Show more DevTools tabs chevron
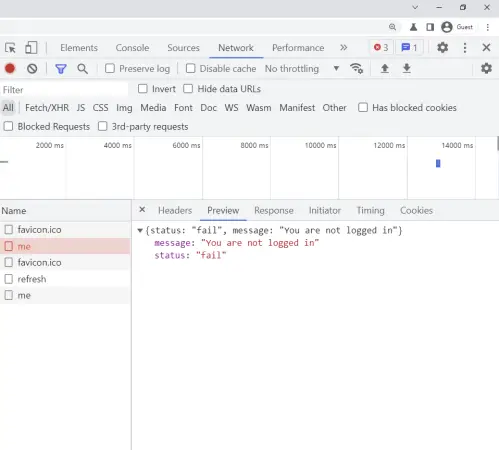Image resolution: width=499 pixels, height=450 pixels. coord(344,48)
